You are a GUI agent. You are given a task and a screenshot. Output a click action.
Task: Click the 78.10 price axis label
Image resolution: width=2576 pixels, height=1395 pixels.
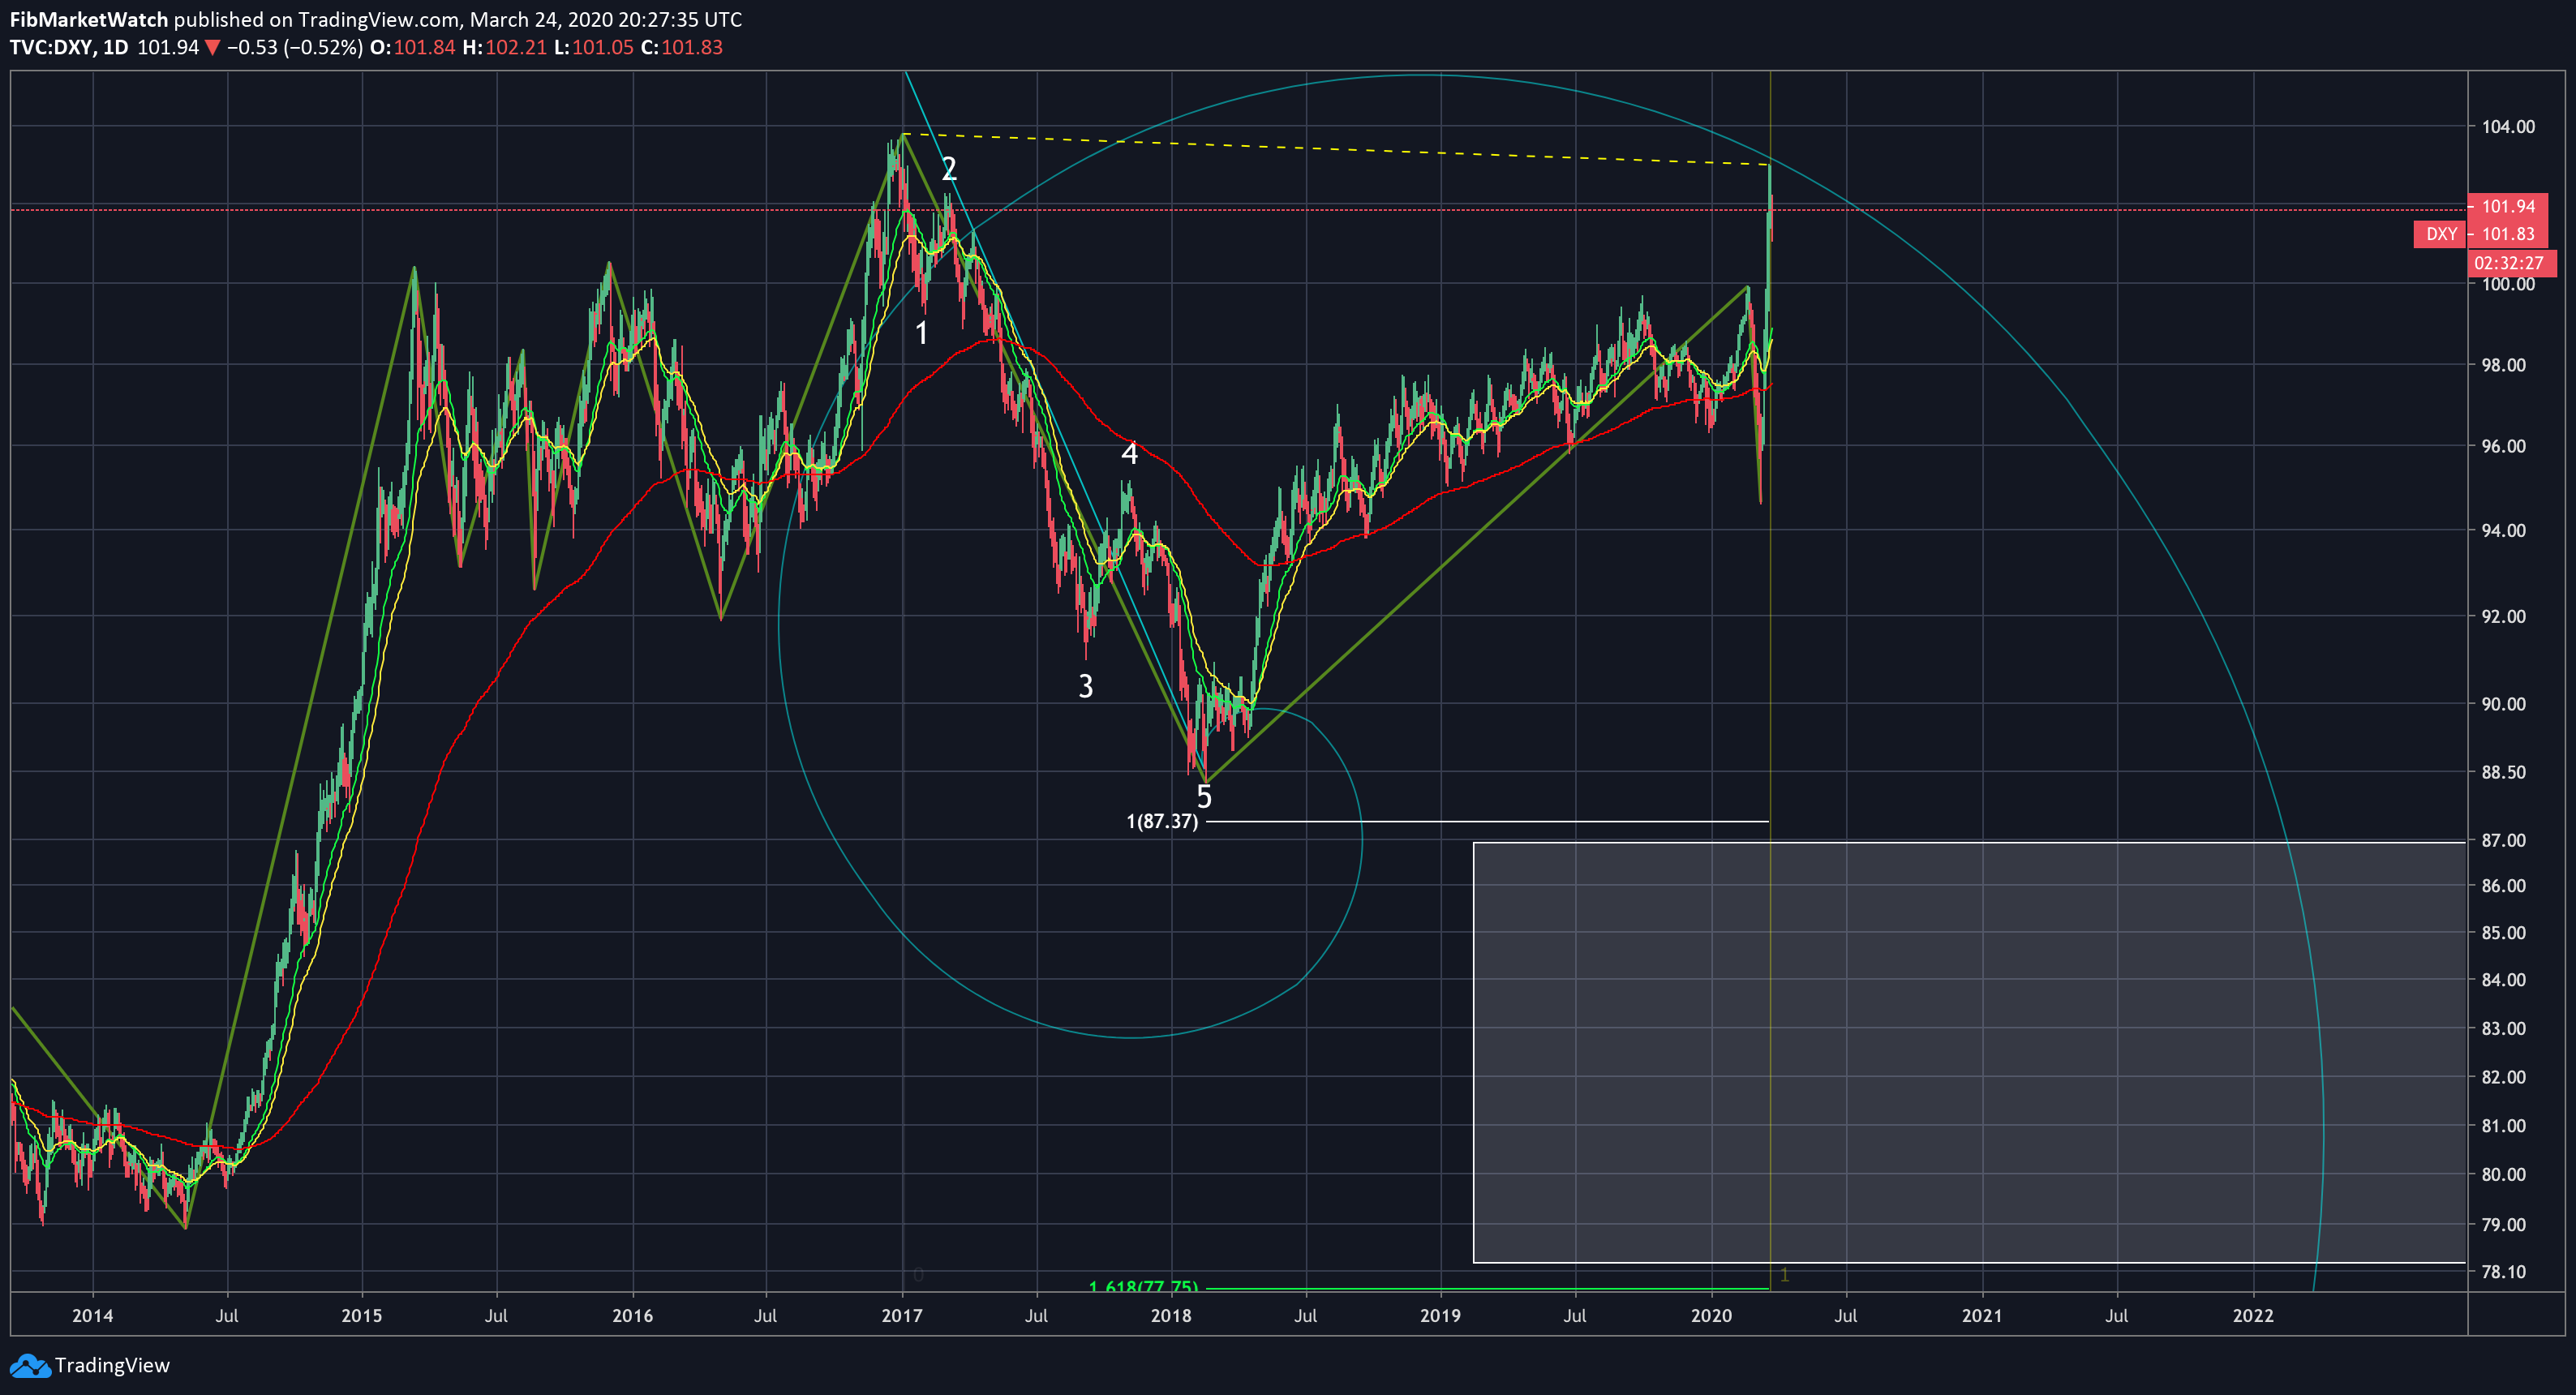pos(2503,1272)
